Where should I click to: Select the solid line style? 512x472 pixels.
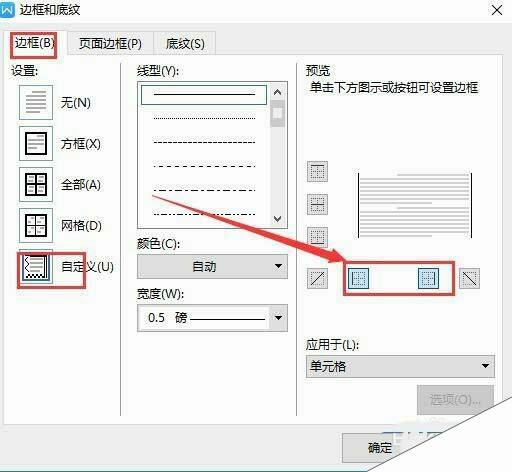(x=204, y=95)
